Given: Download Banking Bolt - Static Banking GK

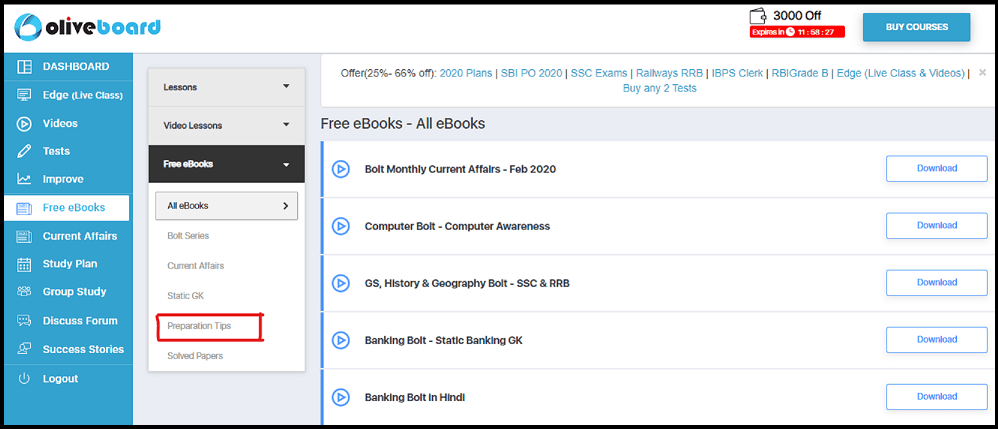Looking at the screenshot, I should click(x=937, y=339).
